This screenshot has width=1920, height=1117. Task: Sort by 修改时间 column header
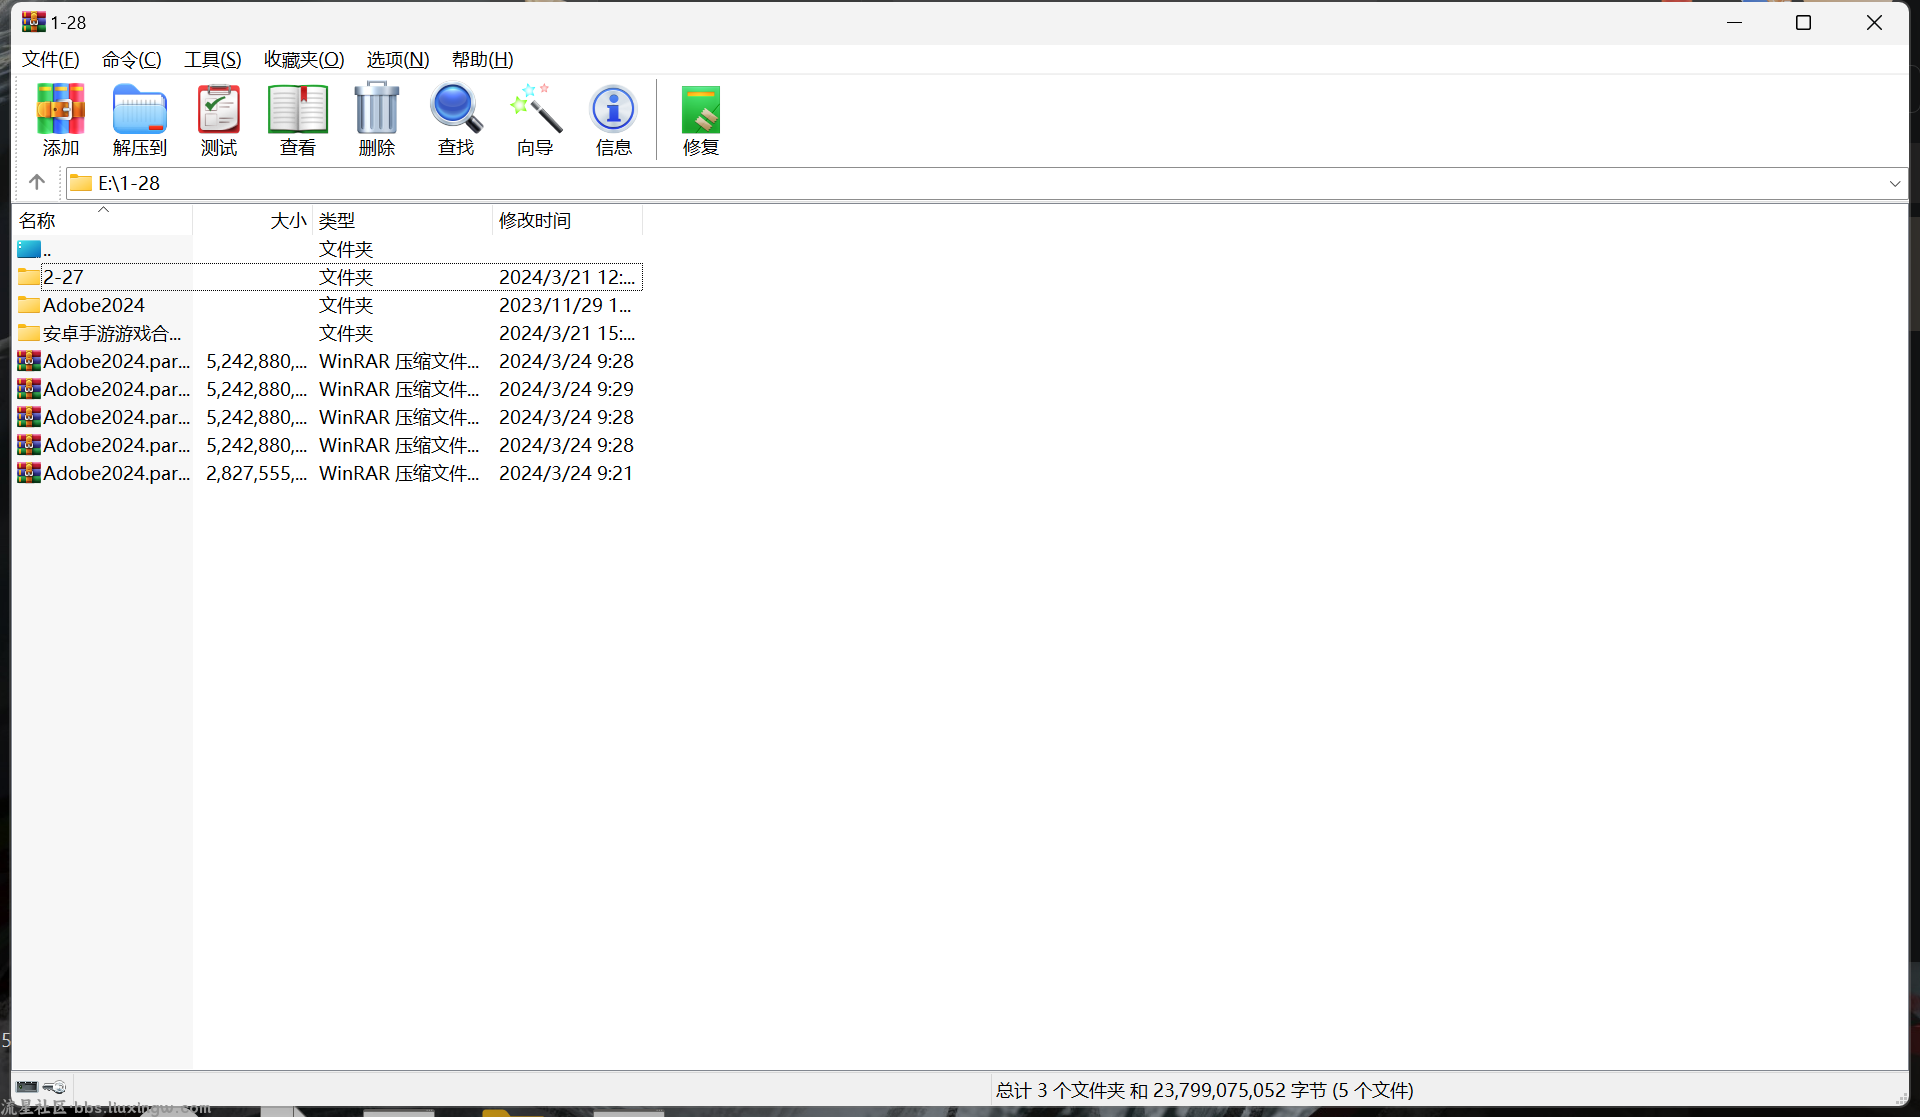click(x=567, y=220)
